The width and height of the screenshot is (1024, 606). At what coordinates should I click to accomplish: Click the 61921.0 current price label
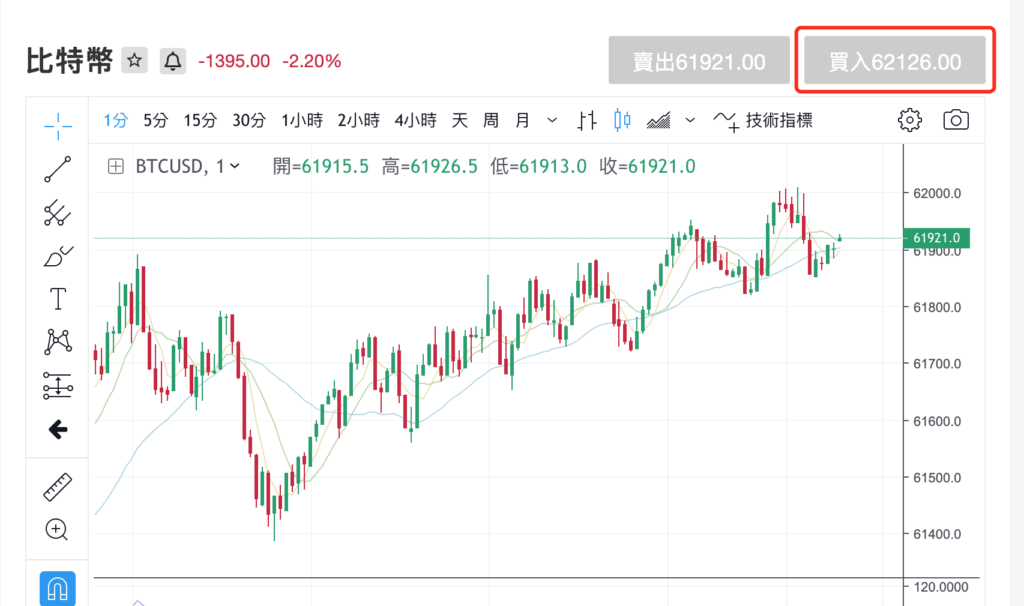(x=936, y=238)
